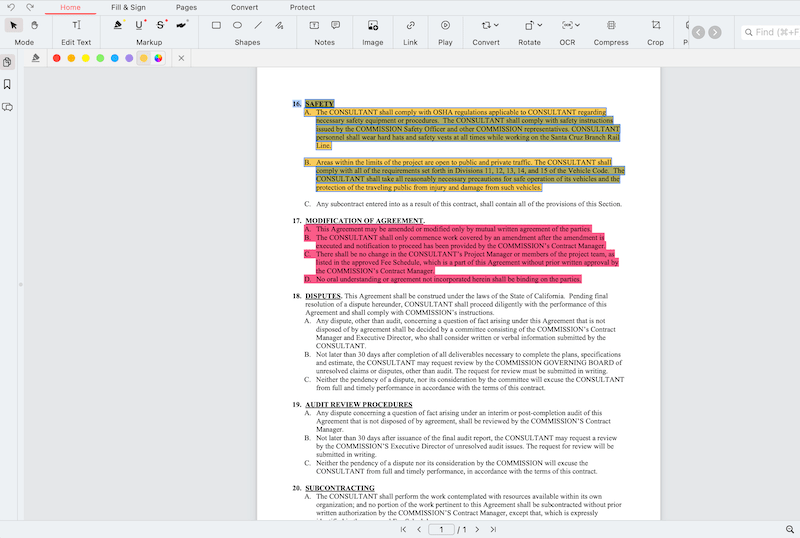Select the squiggly freehand markup tool
Viewport: 800px width, 538px height.
[x=182, y=25]
